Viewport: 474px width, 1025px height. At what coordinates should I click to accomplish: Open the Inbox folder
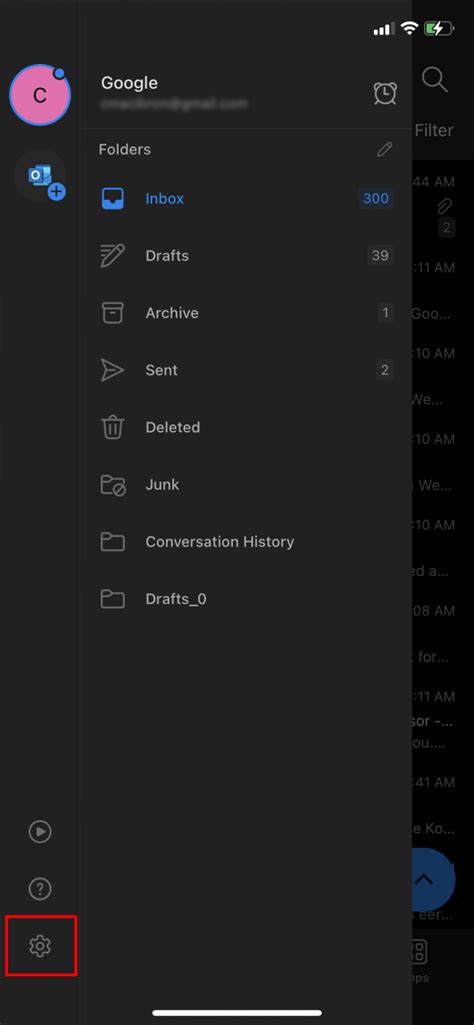[246, 198]
